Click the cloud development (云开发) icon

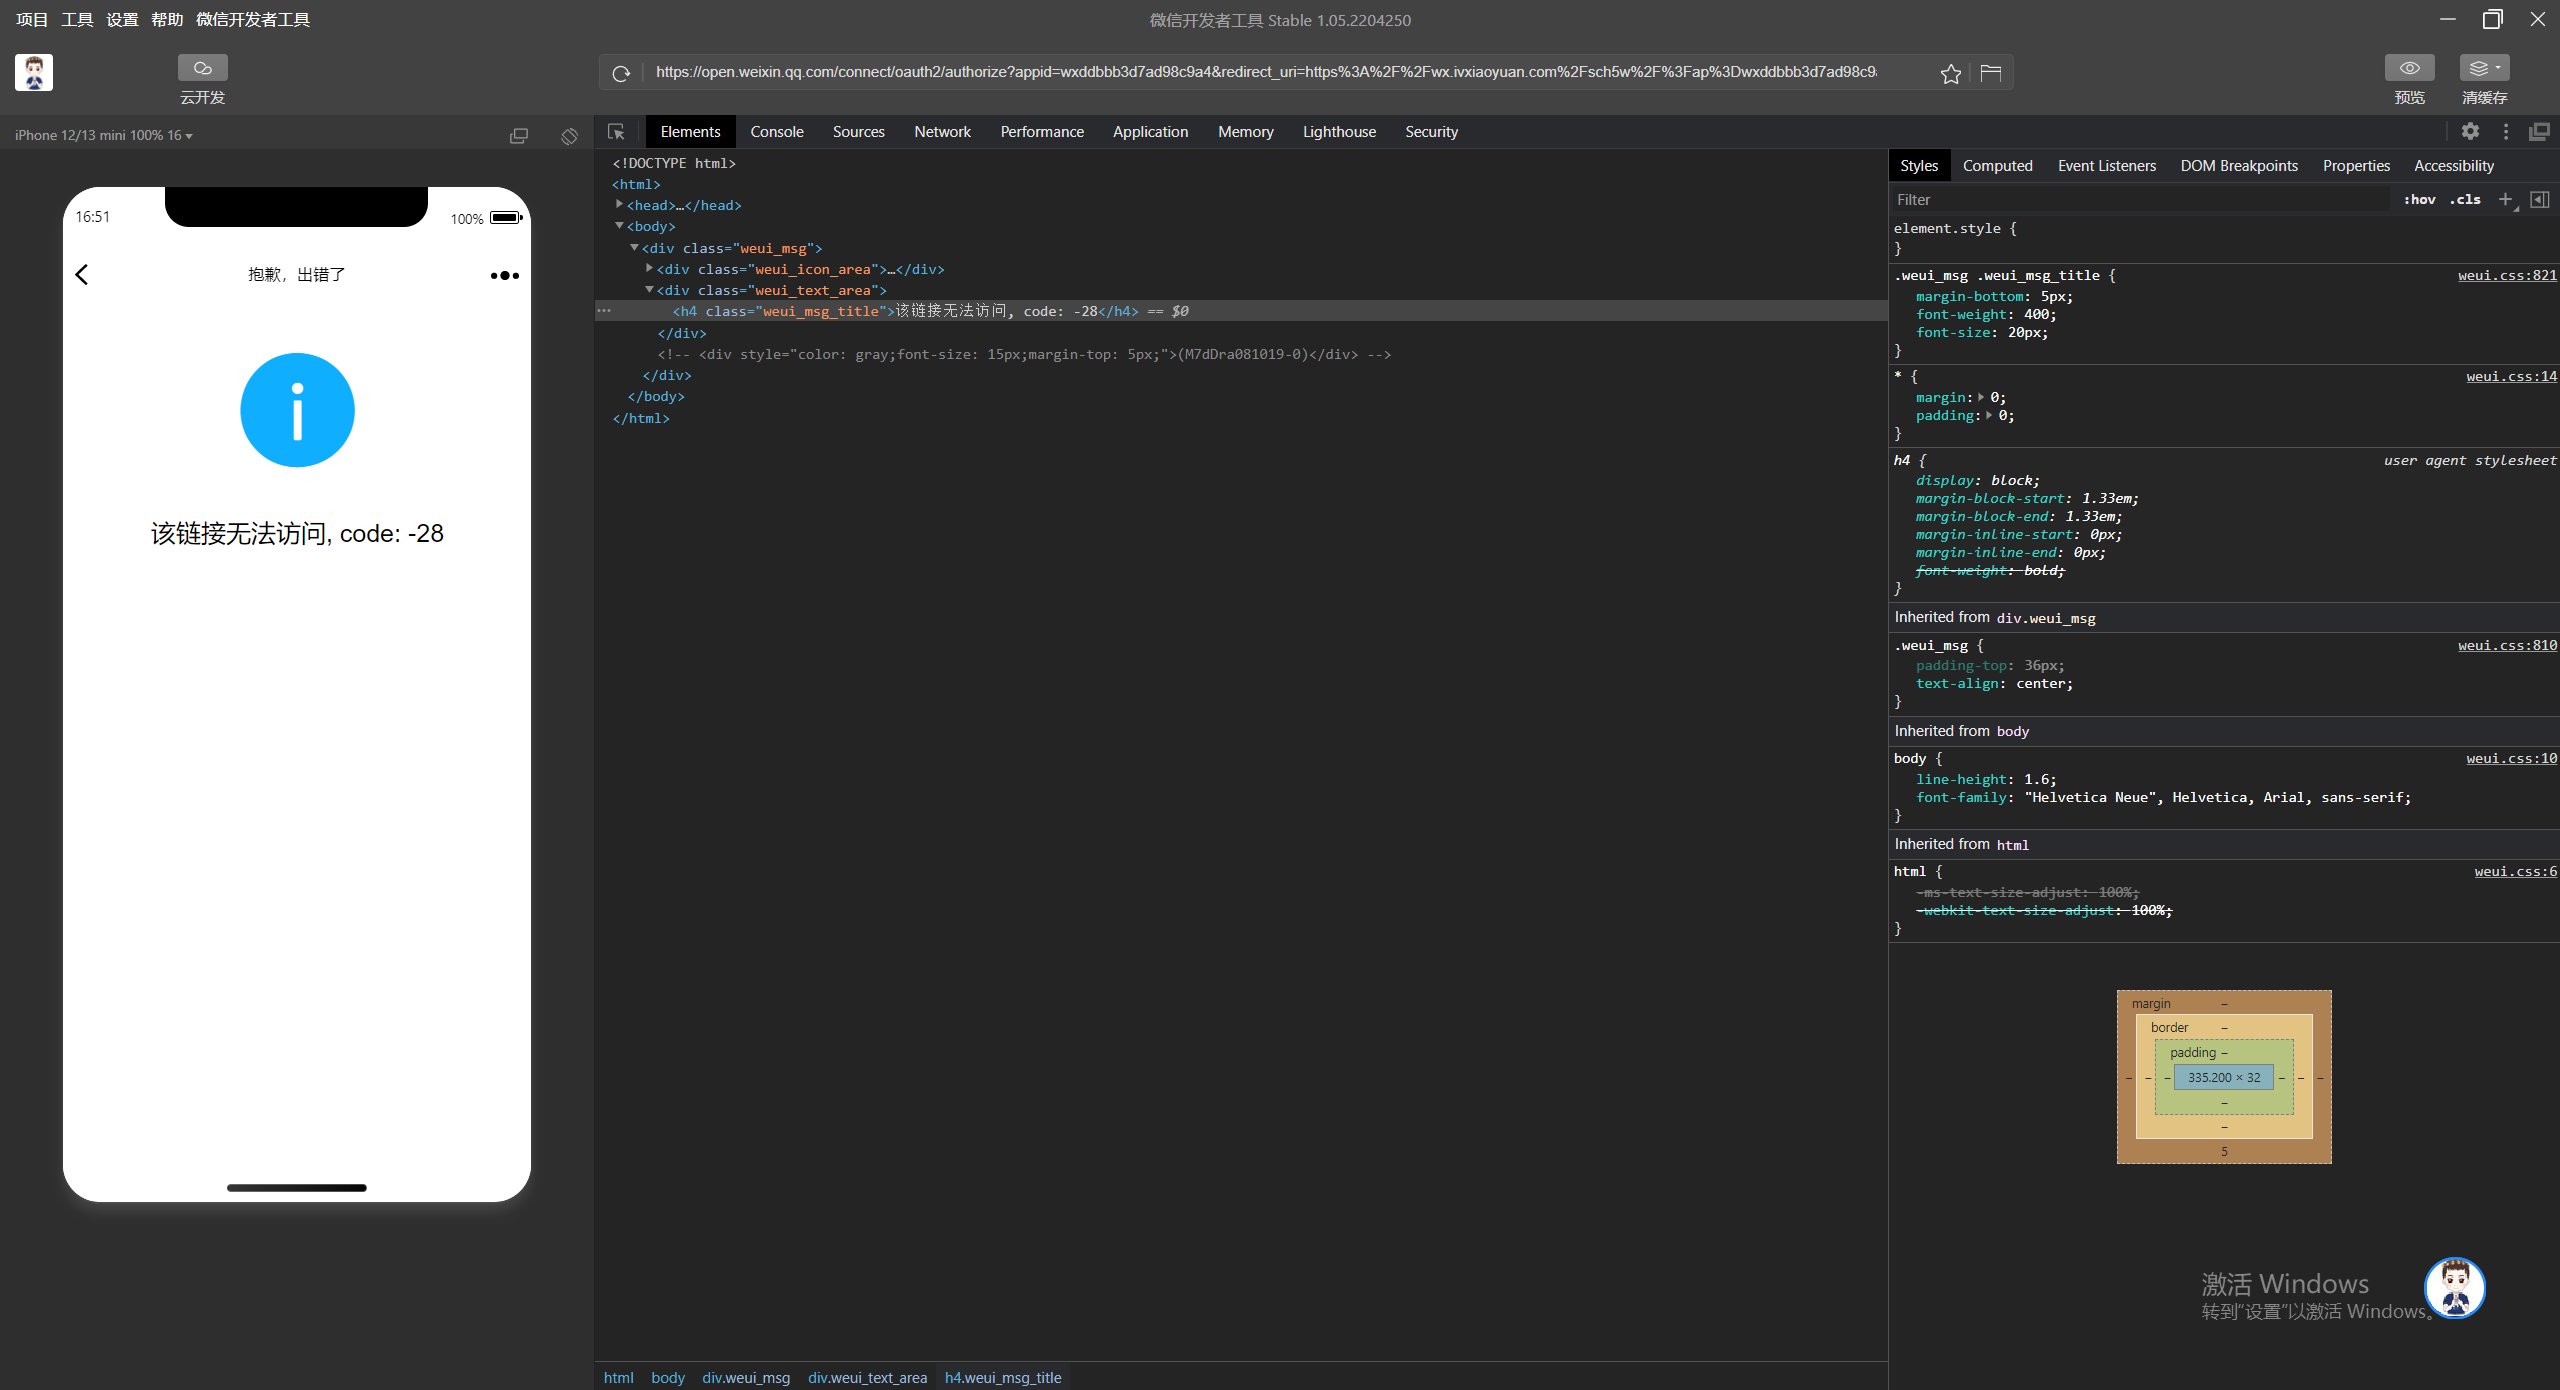(202, 68)
